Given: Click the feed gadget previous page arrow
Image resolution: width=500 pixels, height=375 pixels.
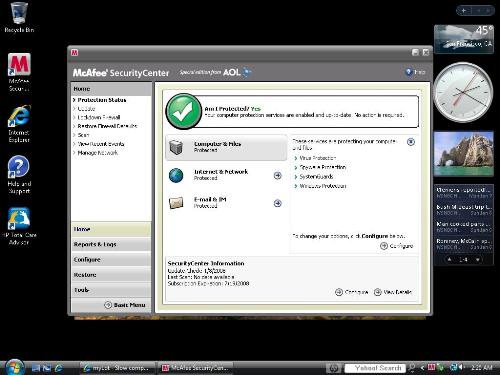Looking at the screenshot, I should coord(449,259).
